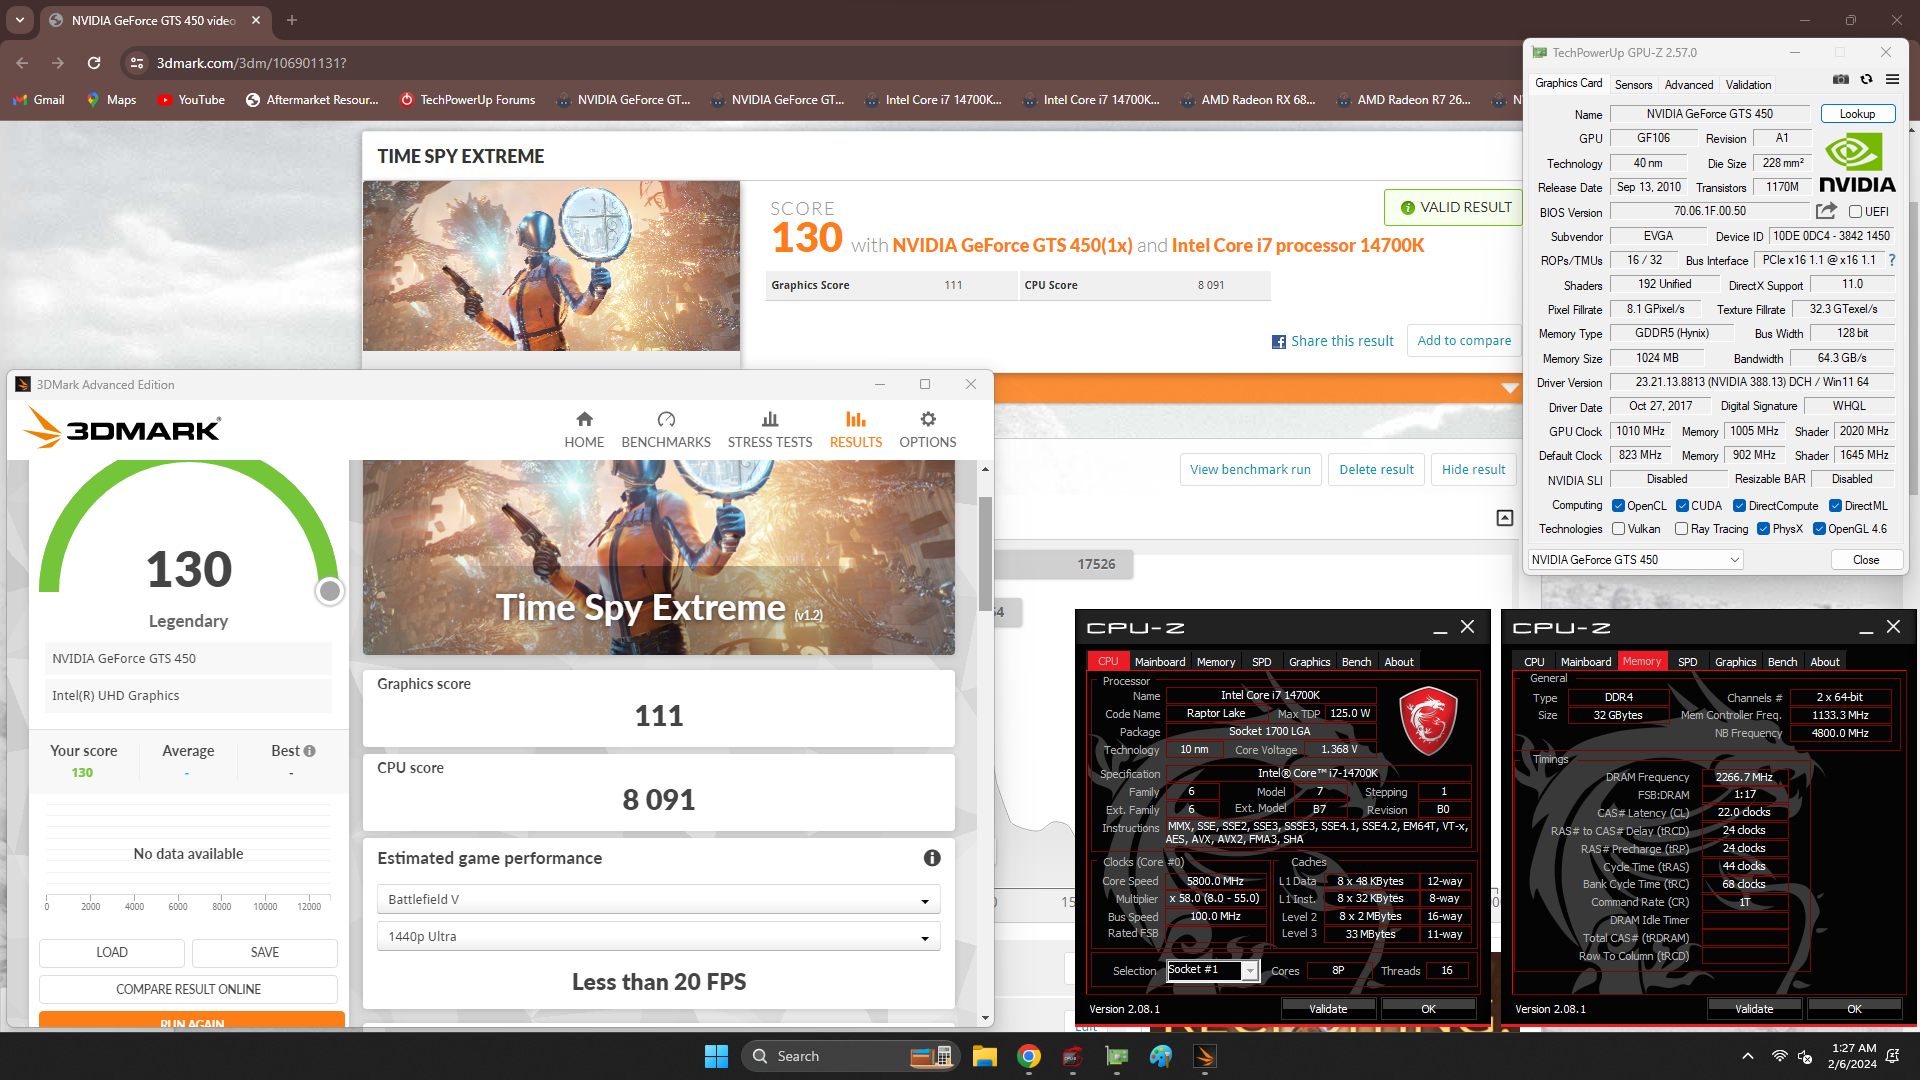1920x1080 pixels.
Task: Open 3DMark HOME icon
Action: coord(584,419)
